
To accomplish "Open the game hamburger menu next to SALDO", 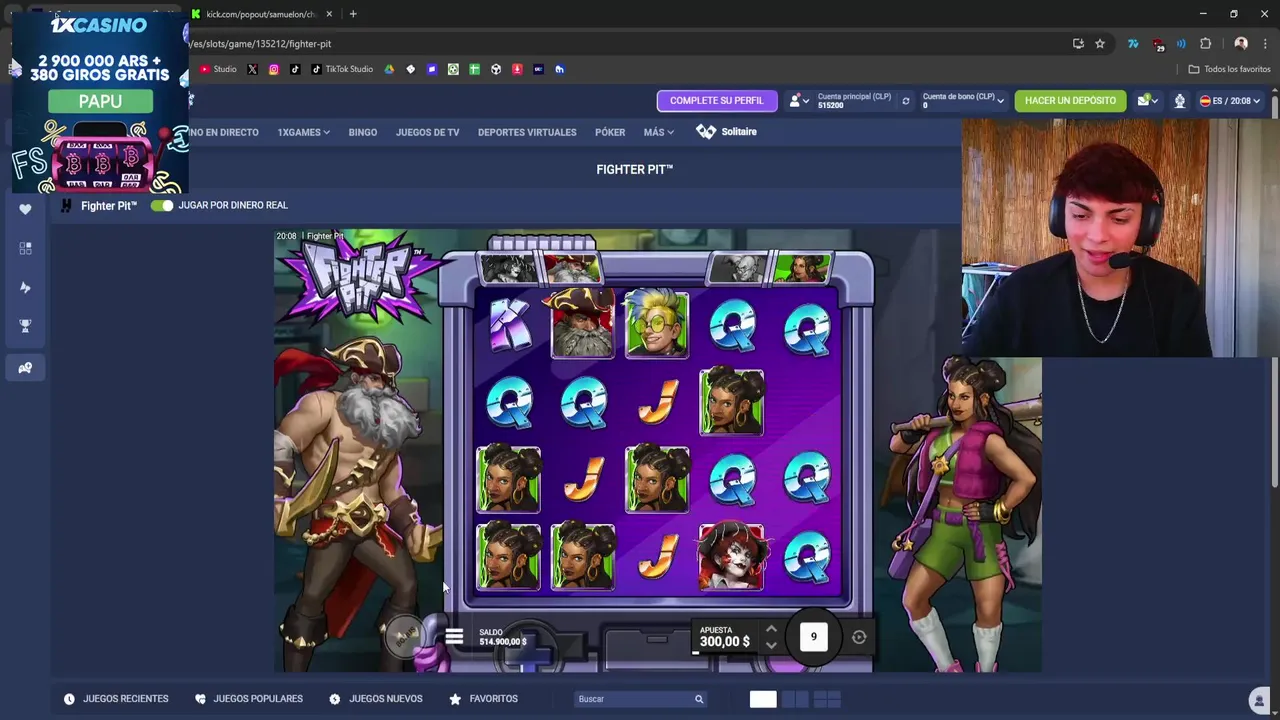I will tap(454, 637).
